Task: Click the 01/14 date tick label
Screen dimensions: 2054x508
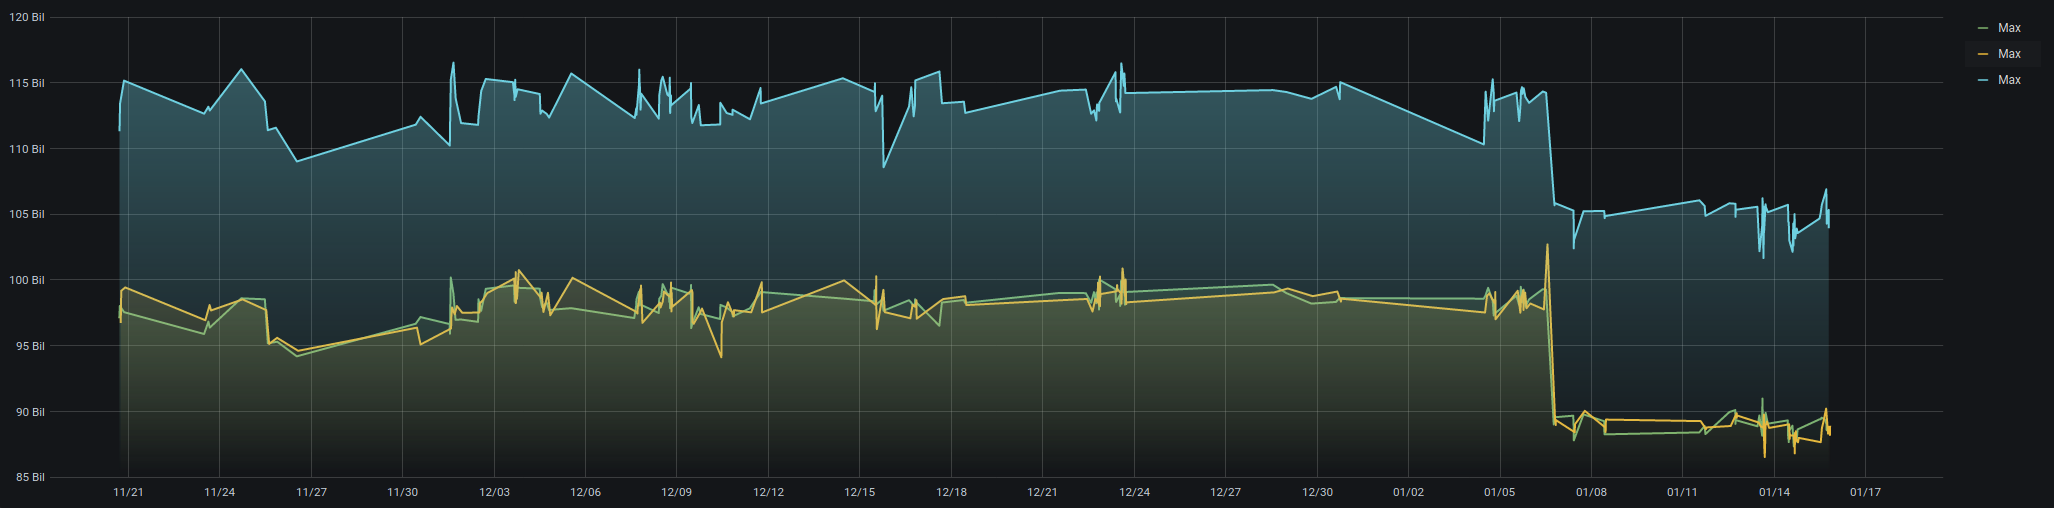Action: pos(1774,492)
